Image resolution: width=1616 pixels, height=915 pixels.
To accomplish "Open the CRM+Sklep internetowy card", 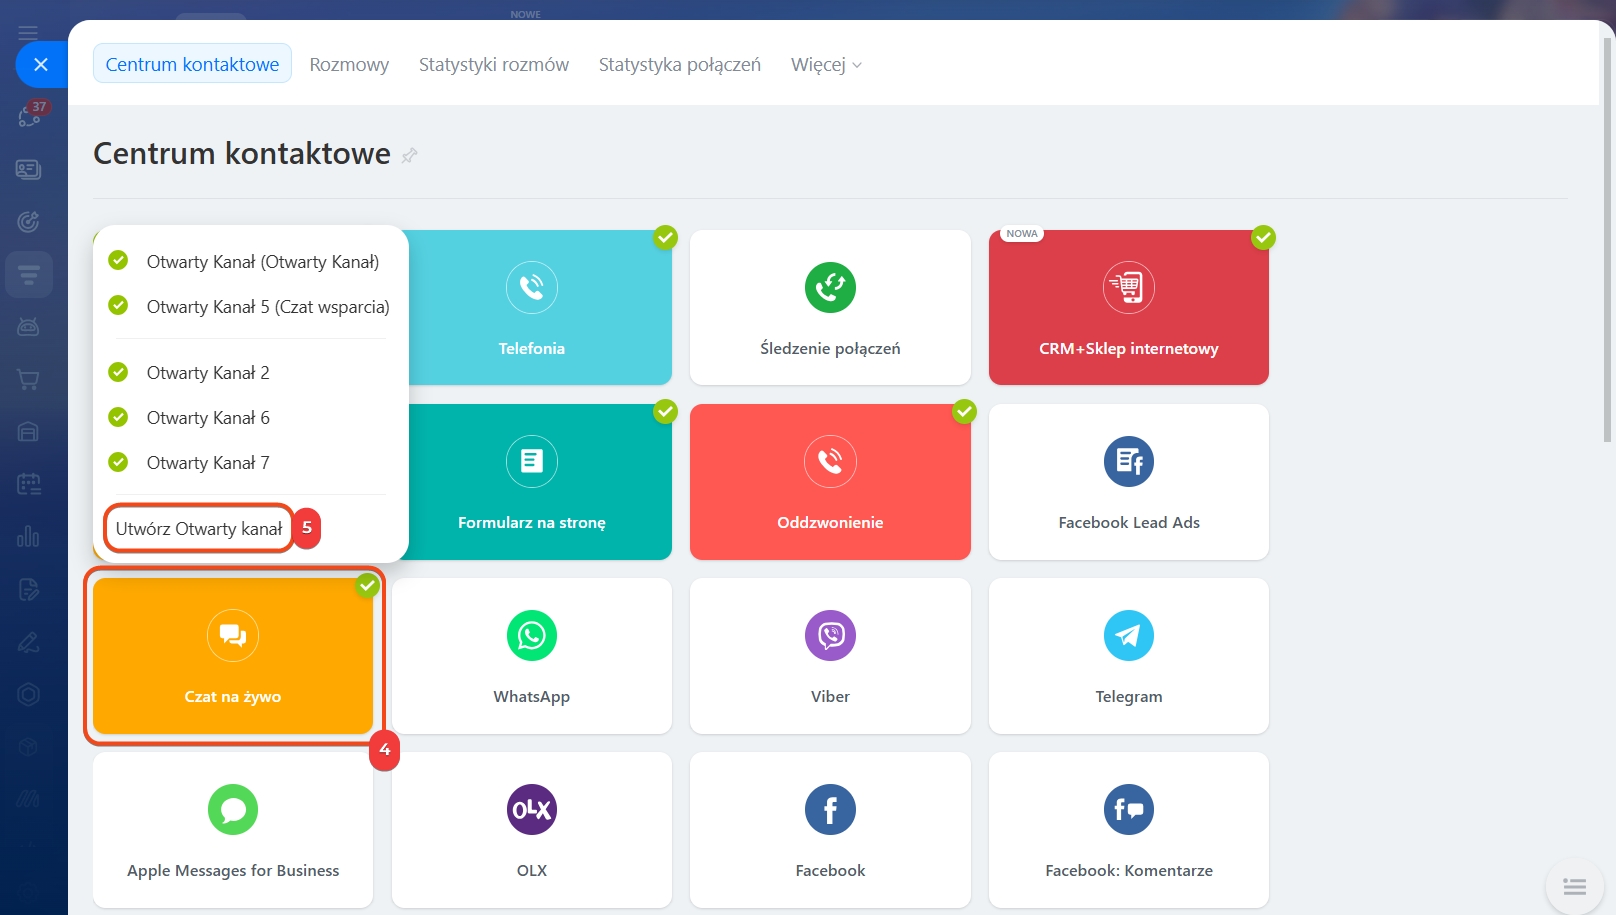I will (x=1128, y=308).
